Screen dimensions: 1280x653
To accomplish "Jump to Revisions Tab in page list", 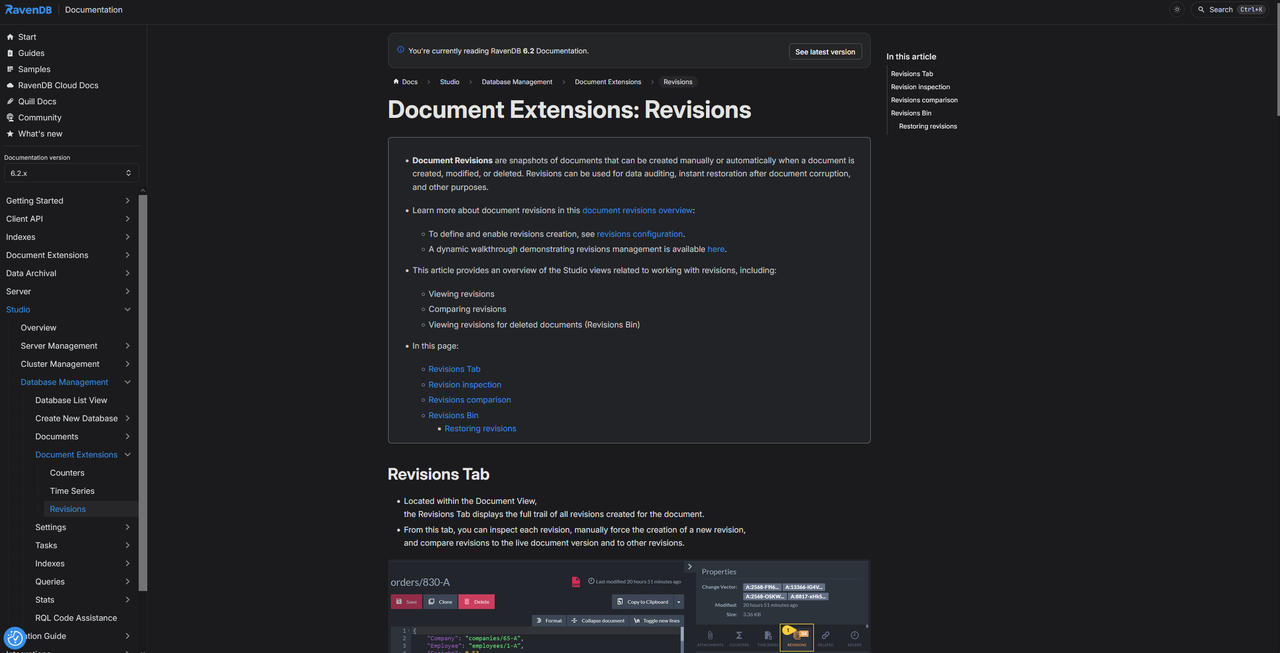I will pyautogui.click(x=454, y=369).
